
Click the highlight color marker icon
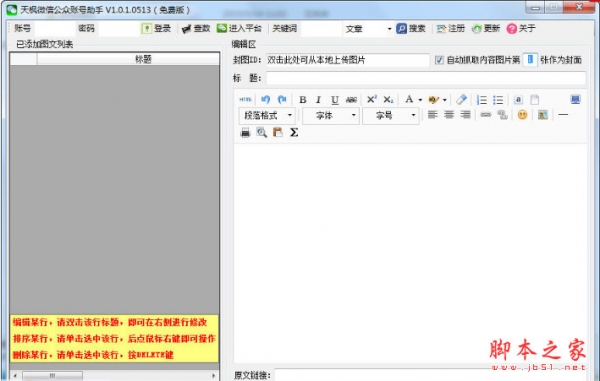[x=433, y=100]
